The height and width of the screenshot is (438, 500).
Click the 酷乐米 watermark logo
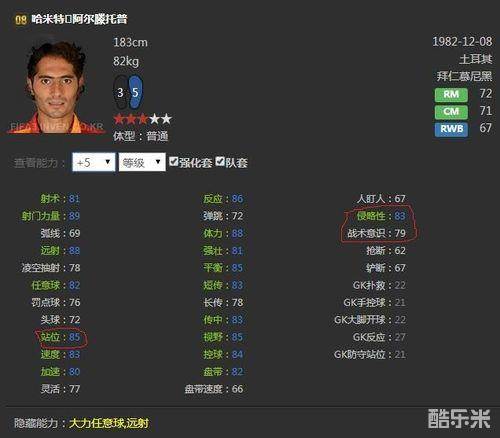[459, 418]
